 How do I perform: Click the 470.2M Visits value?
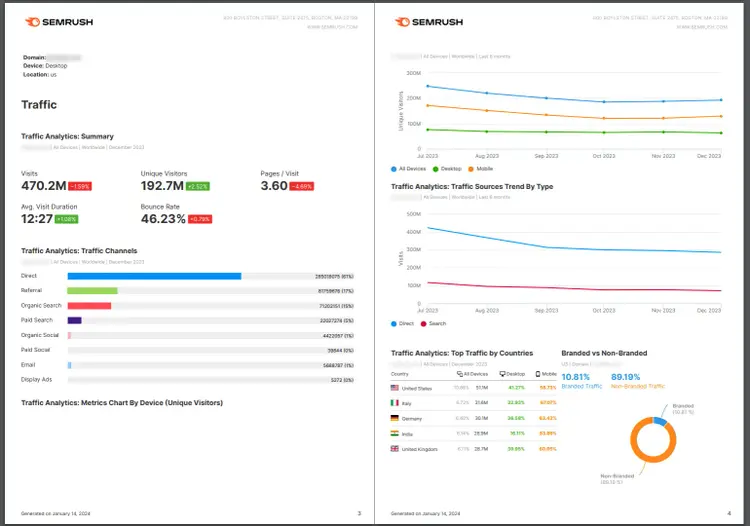pos(44,186)
